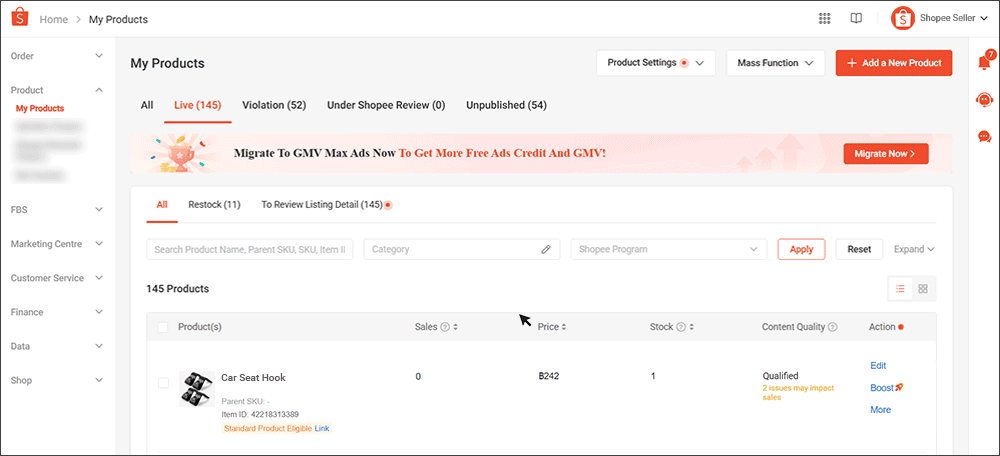Viewport: 1000px width, 456px height.
Task: Click Add a New Product button
Action: (894, 63)
